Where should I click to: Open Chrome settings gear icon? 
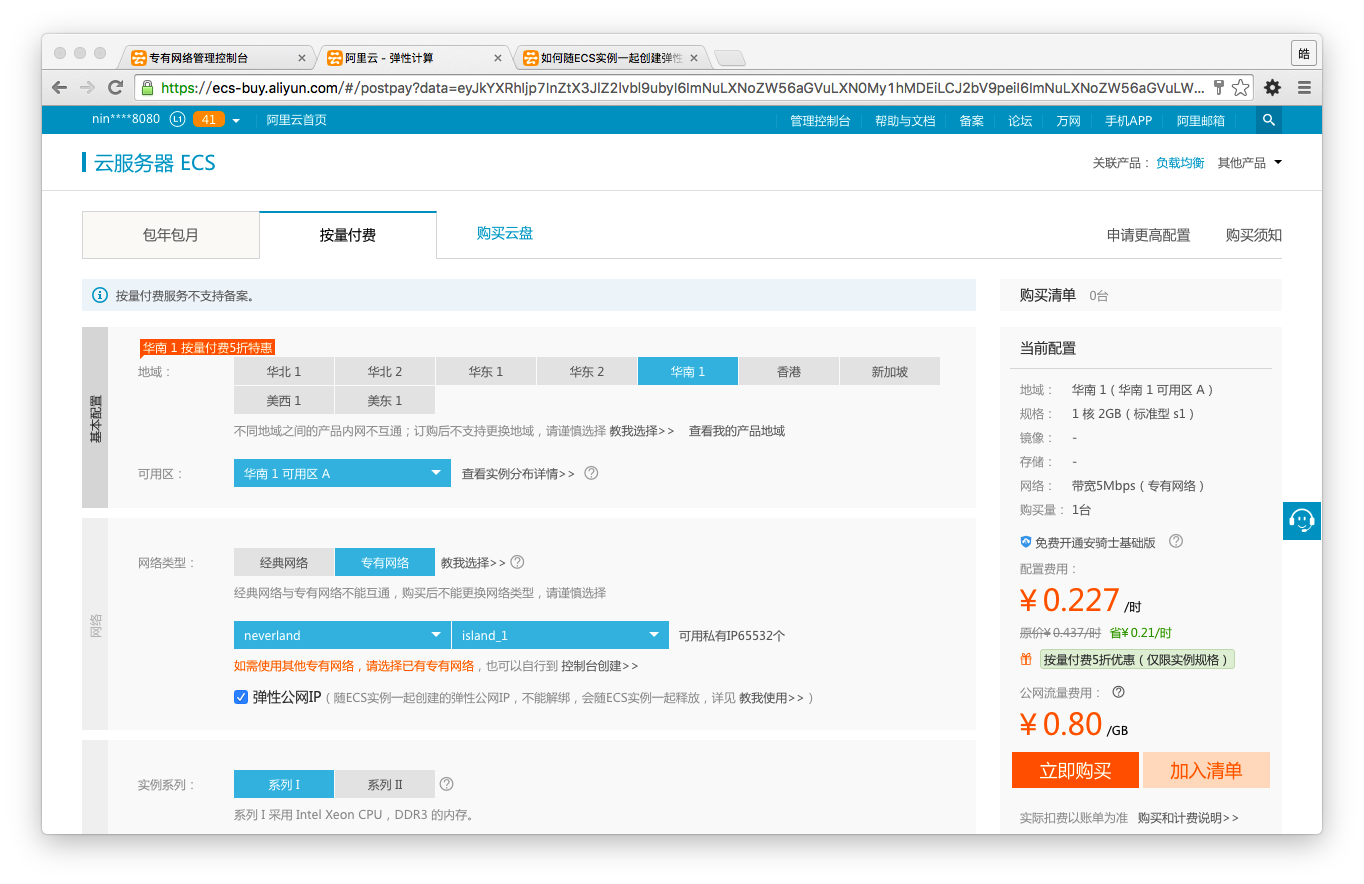1272,88
